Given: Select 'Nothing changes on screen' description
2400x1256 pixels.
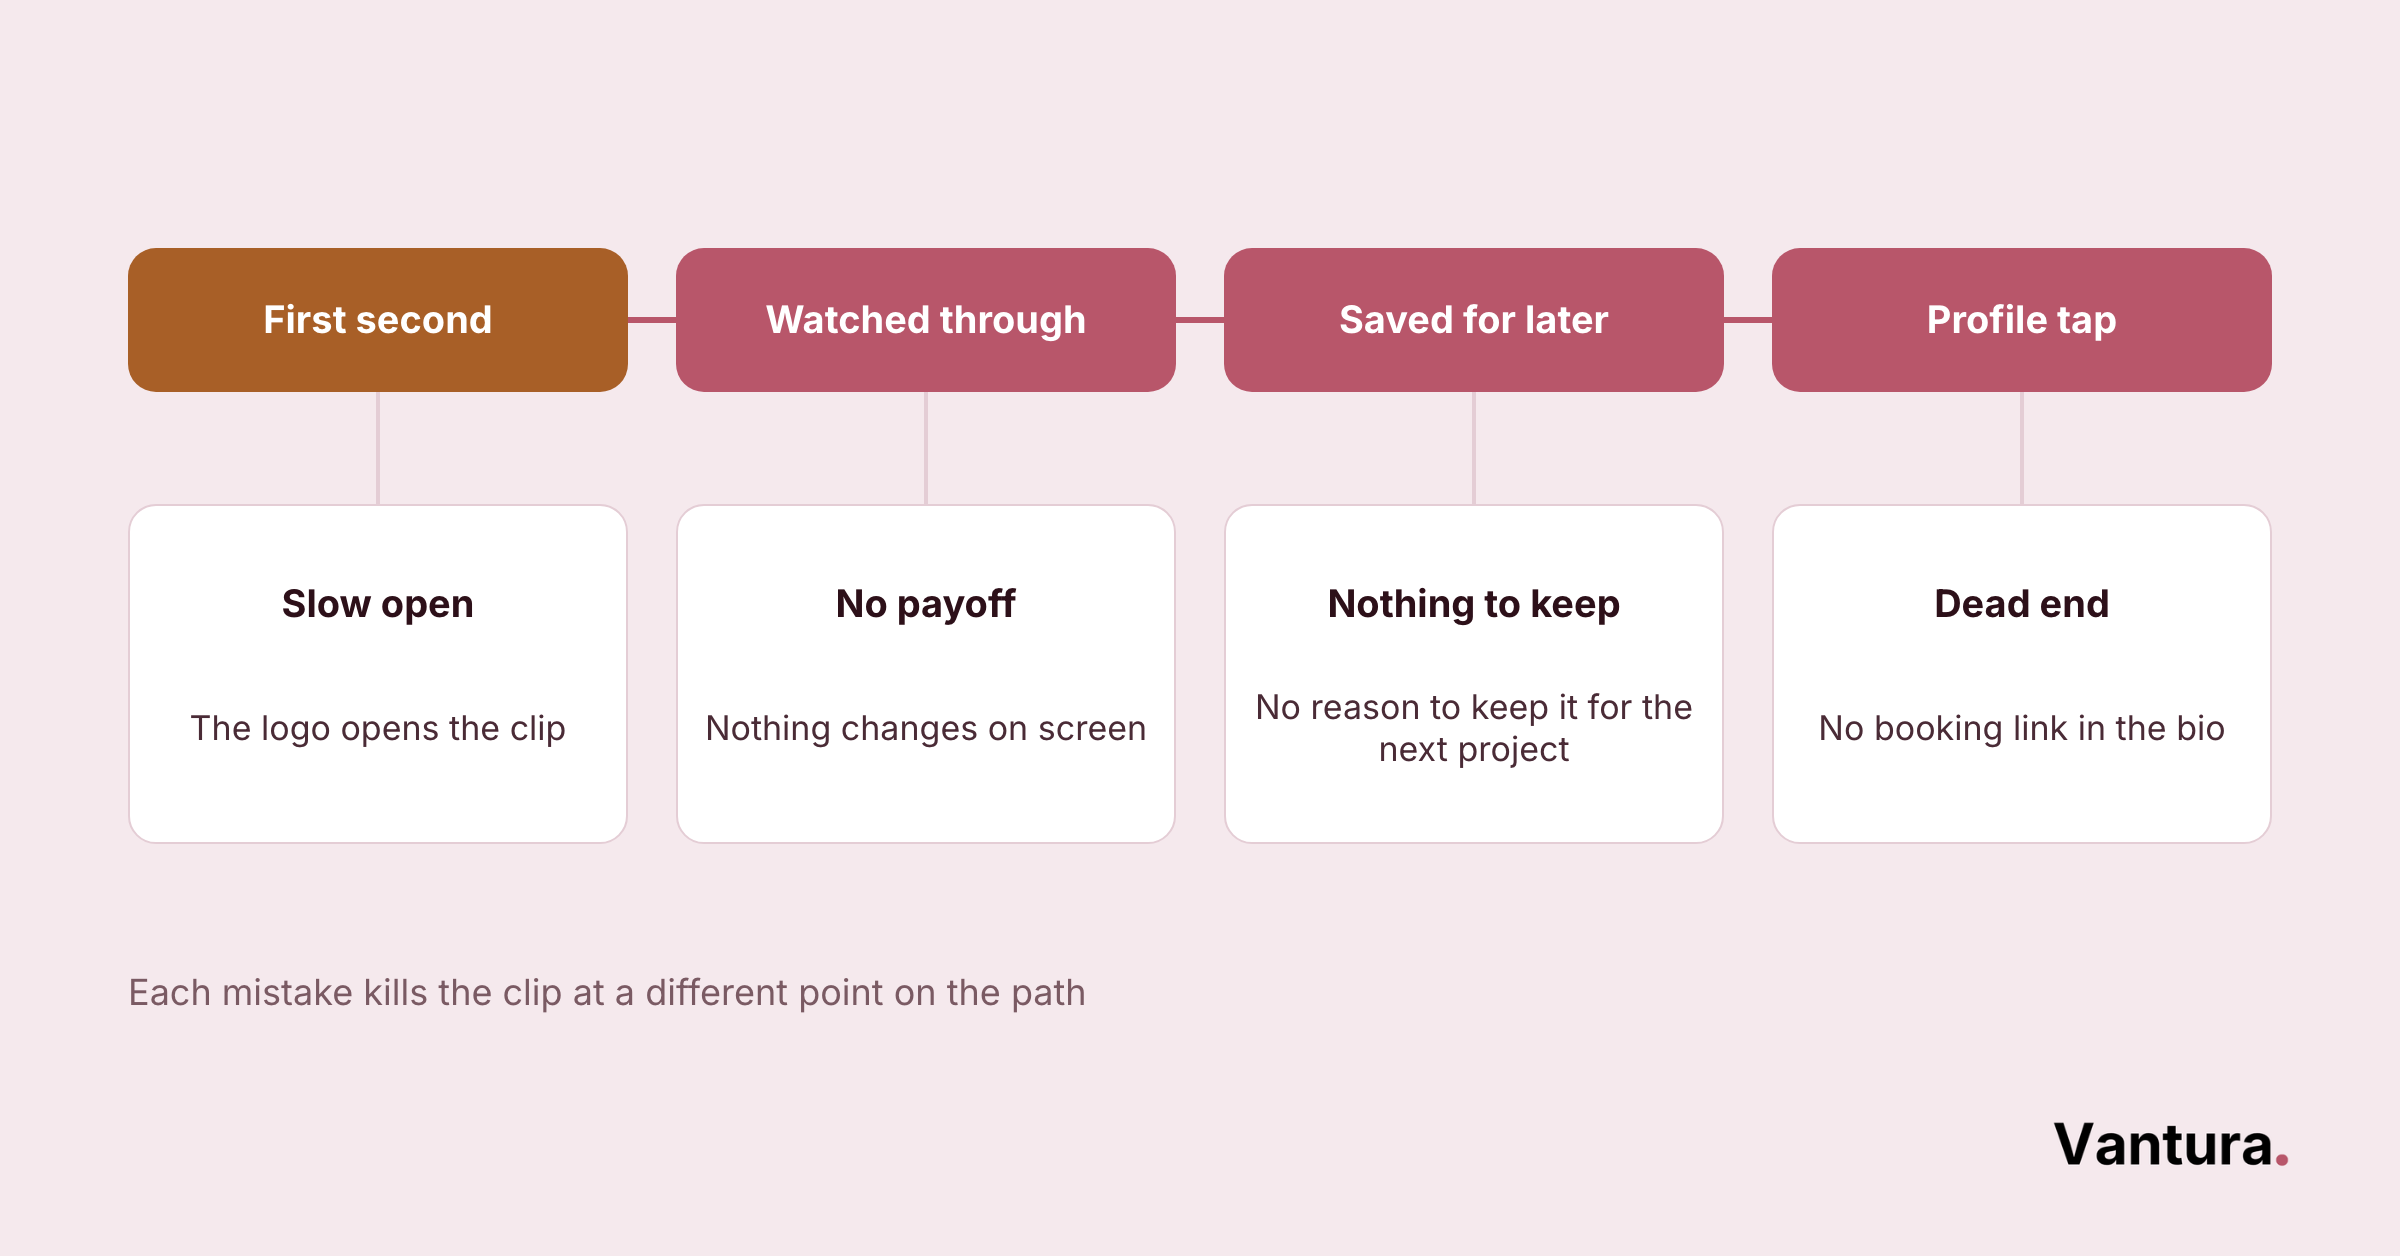Looking at the screenshot, I should [926, 728].
